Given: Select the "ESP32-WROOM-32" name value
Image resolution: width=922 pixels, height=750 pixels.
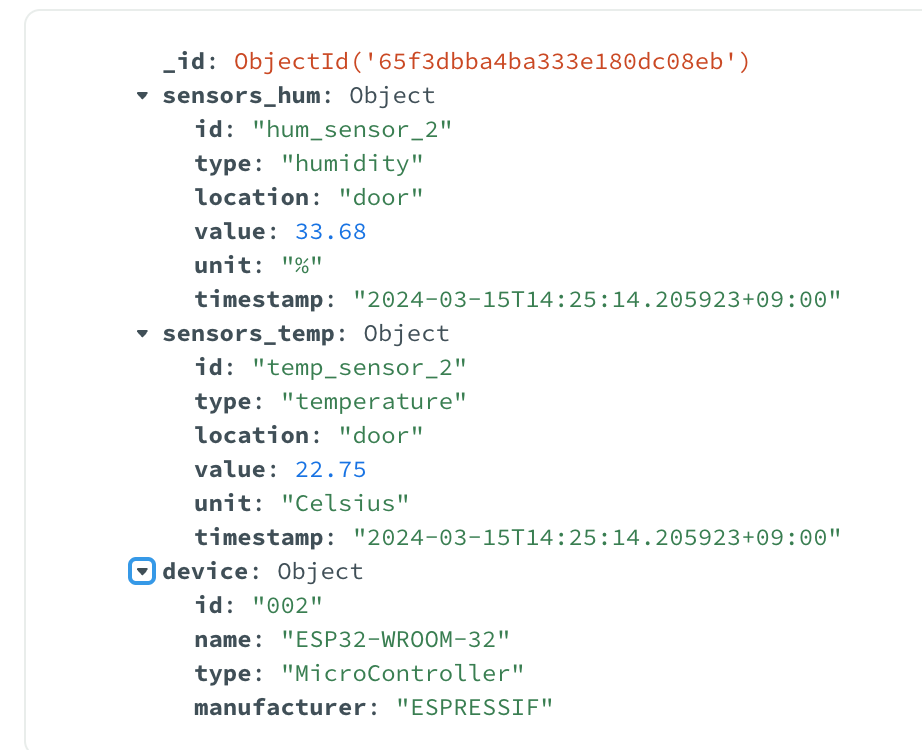Looking at the screenshot, I should coord(396,640).
